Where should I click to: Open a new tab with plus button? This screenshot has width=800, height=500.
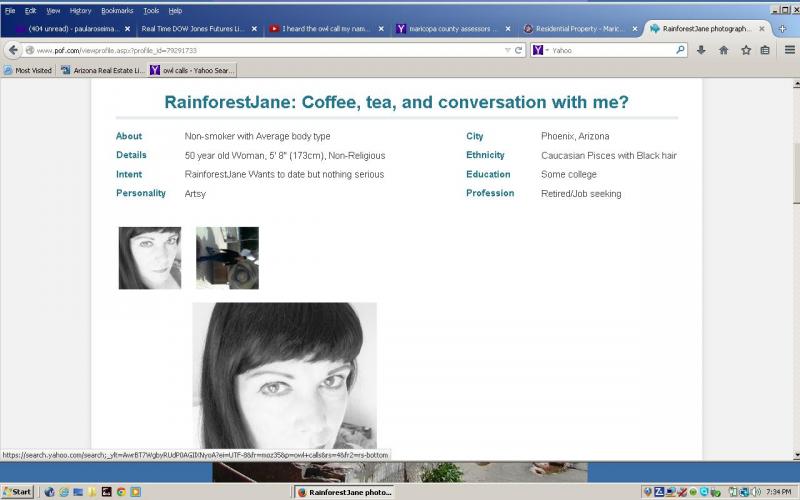(782, 29)
